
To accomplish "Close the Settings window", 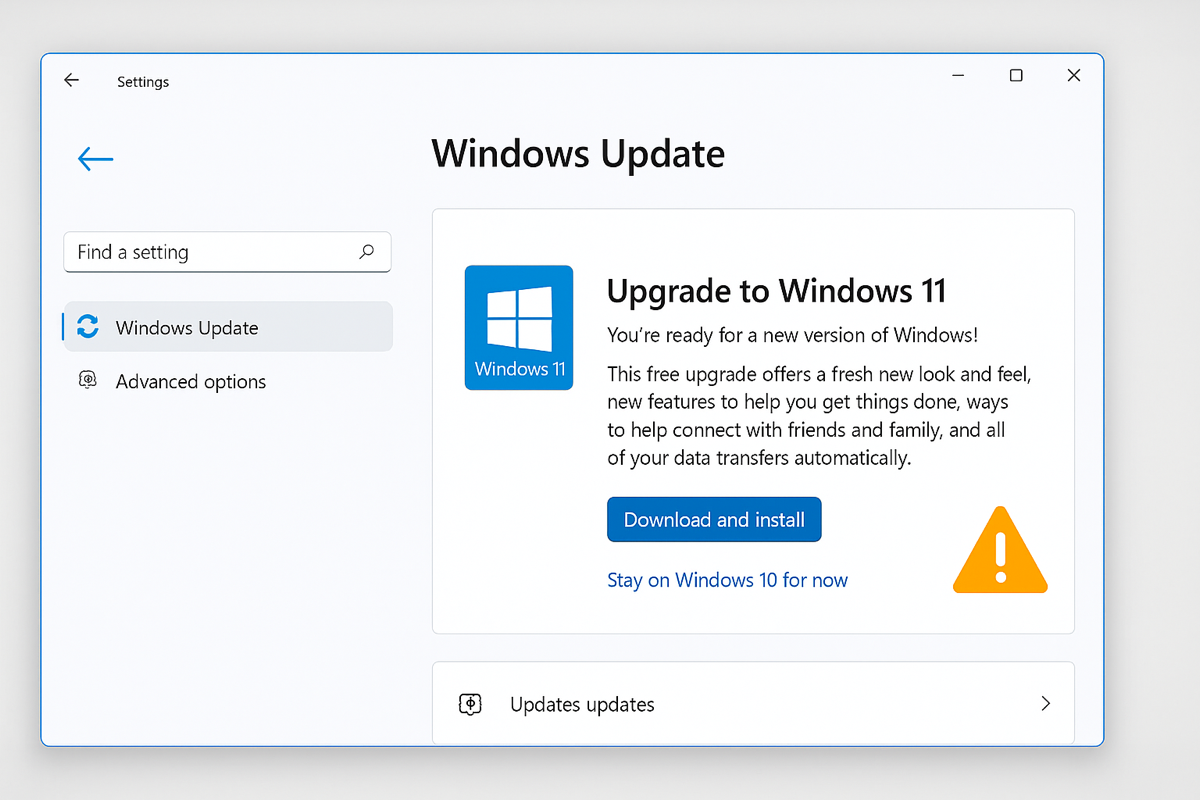I will tap(1074, 76).
